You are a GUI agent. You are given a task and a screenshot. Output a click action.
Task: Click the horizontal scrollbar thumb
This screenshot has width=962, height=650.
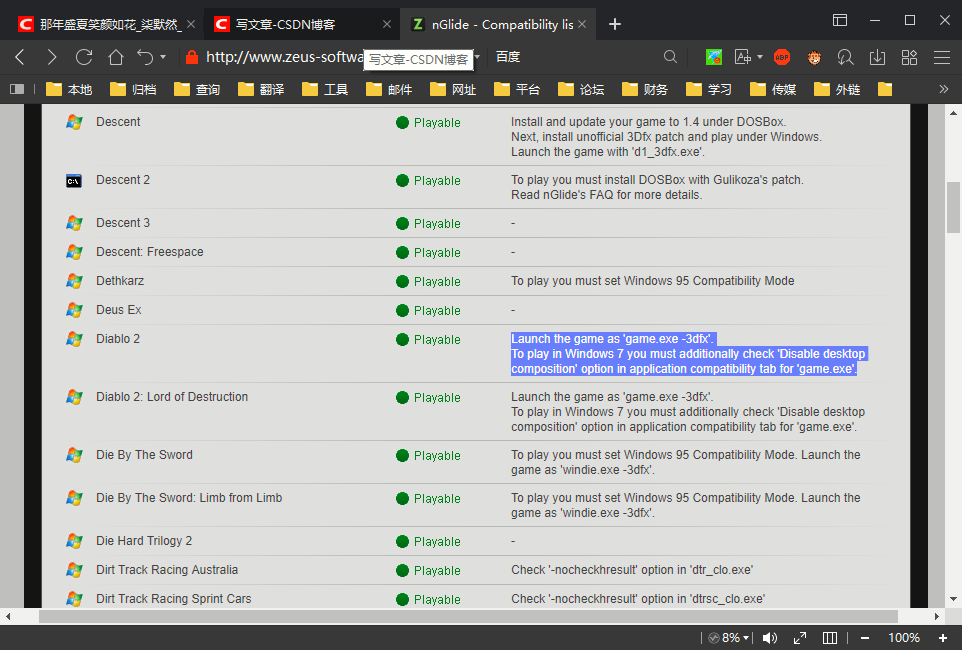(468, 616)
